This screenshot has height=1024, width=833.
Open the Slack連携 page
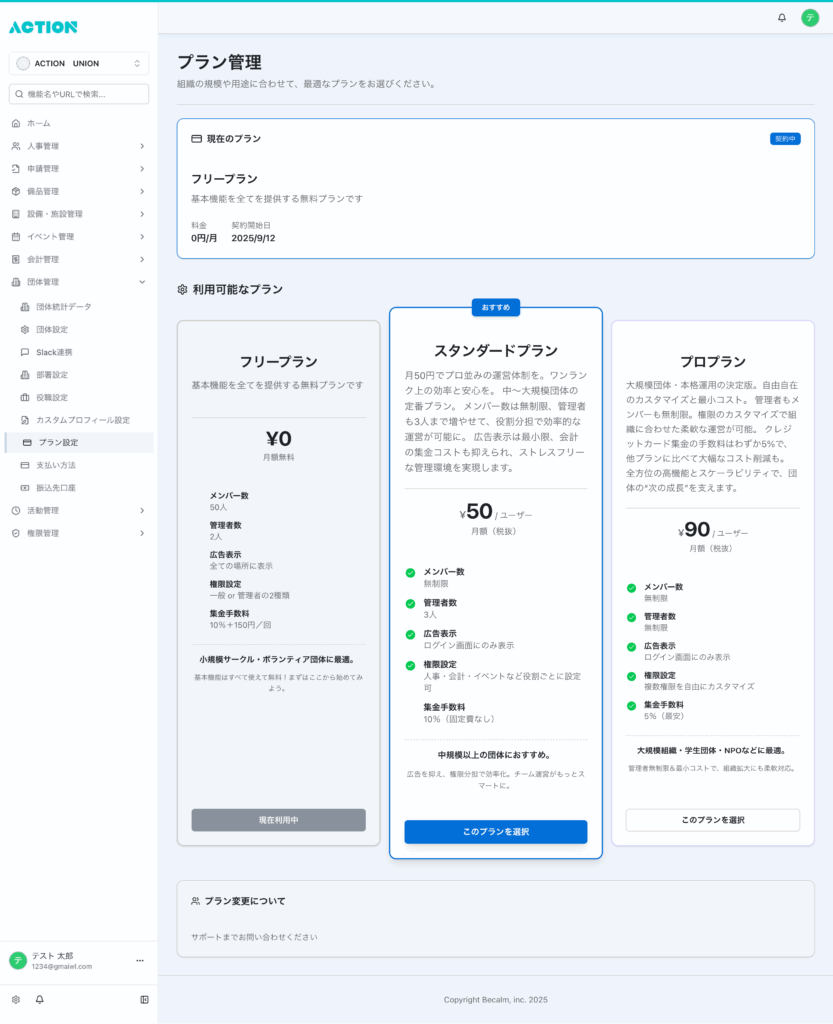(54, 352)
